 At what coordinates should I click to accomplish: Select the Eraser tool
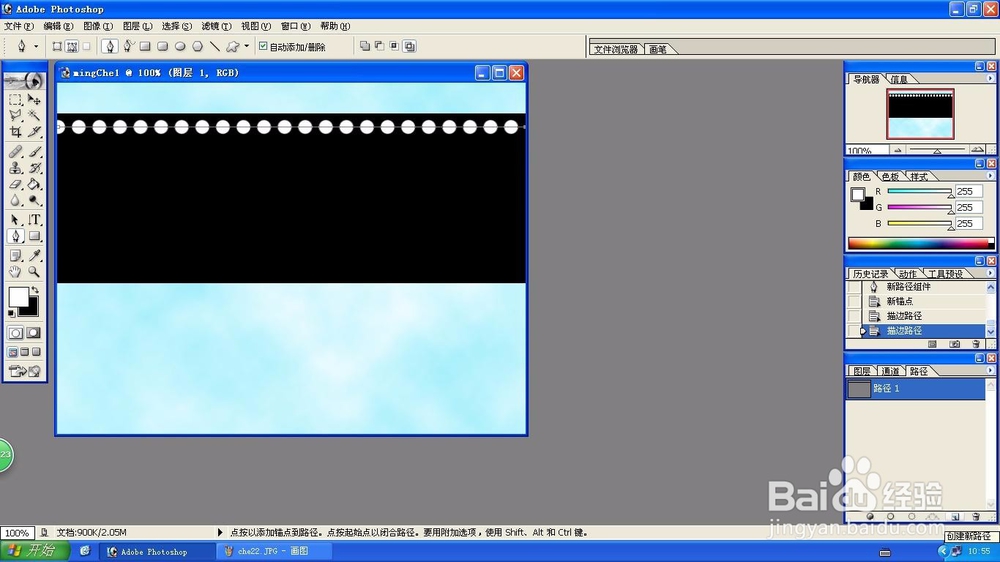click(x=15, y=184)
